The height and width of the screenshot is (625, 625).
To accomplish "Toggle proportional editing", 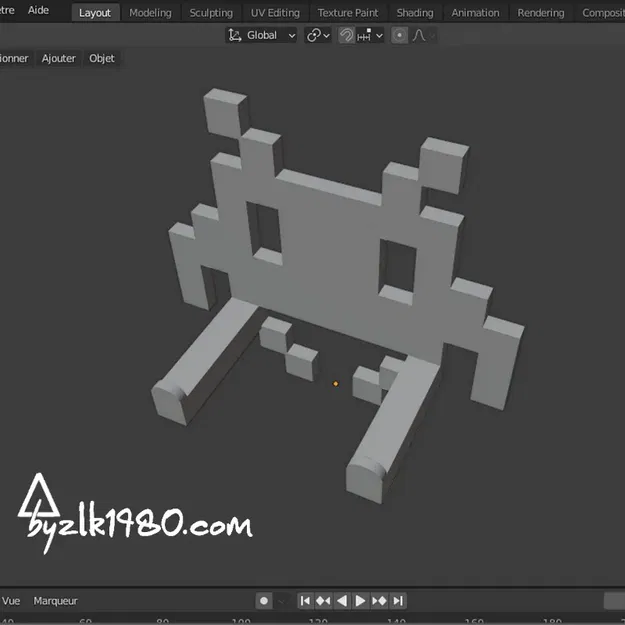I will click(x=399, y=35).
